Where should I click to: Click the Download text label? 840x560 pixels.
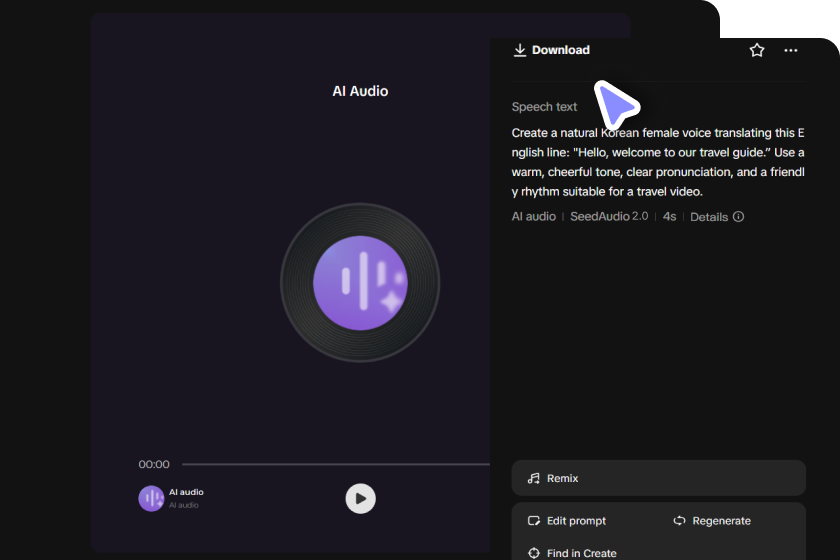[560, 50]
